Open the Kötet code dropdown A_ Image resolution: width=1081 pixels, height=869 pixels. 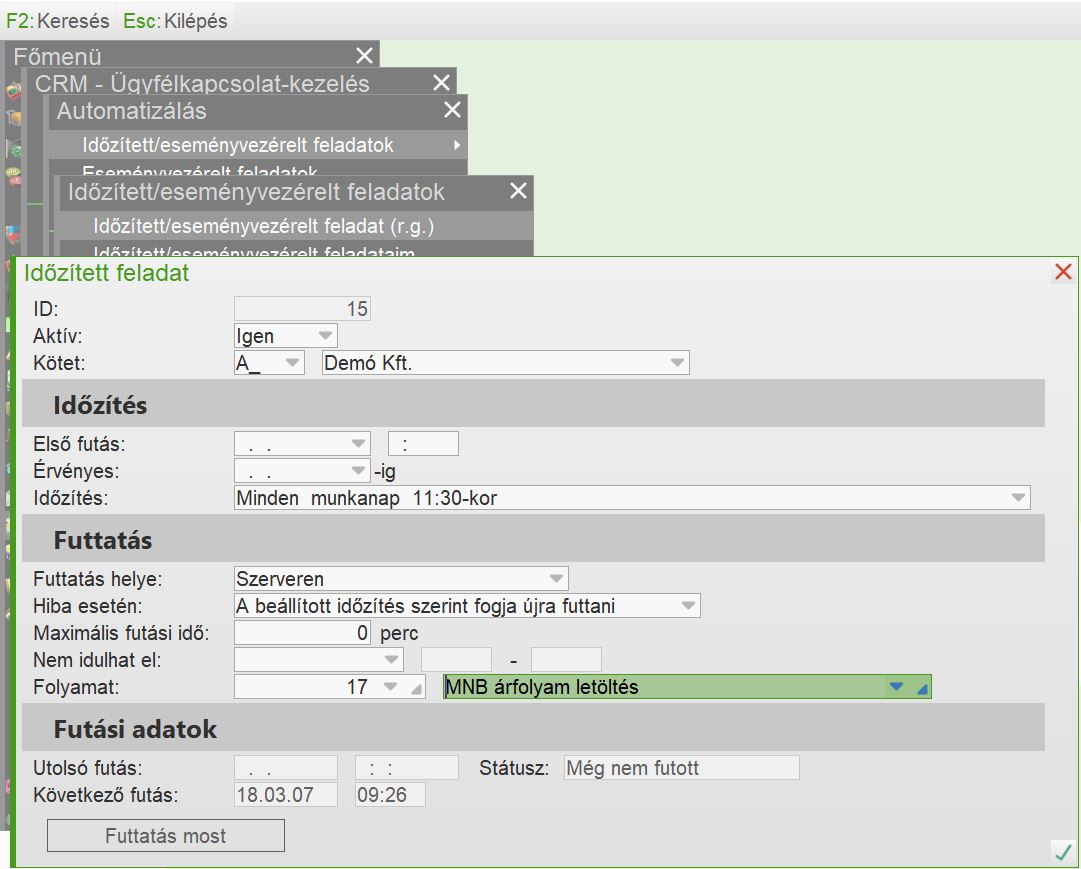[292, 363]
